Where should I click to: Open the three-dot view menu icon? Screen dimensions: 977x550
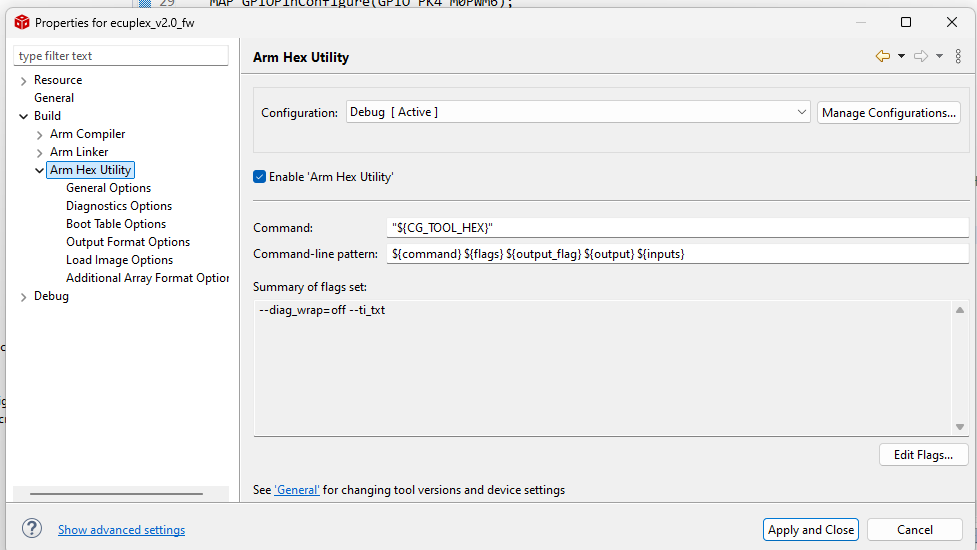[x=958, y=56]
